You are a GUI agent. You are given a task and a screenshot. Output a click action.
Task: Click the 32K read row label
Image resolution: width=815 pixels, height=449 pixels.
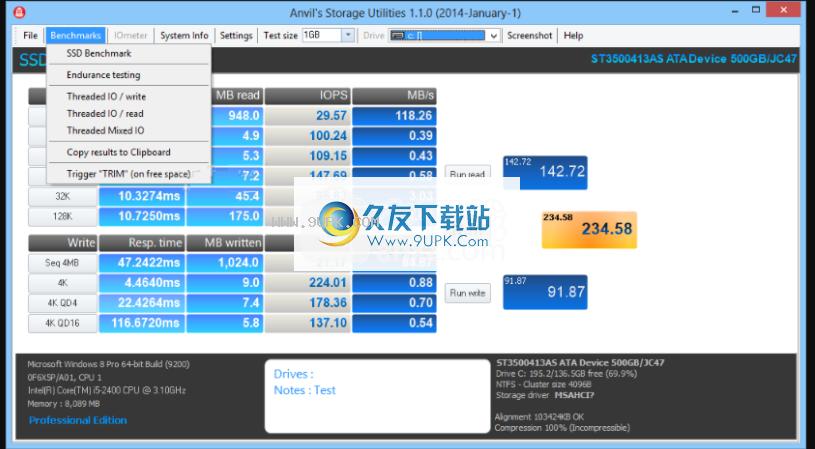(x=62, y=196)
